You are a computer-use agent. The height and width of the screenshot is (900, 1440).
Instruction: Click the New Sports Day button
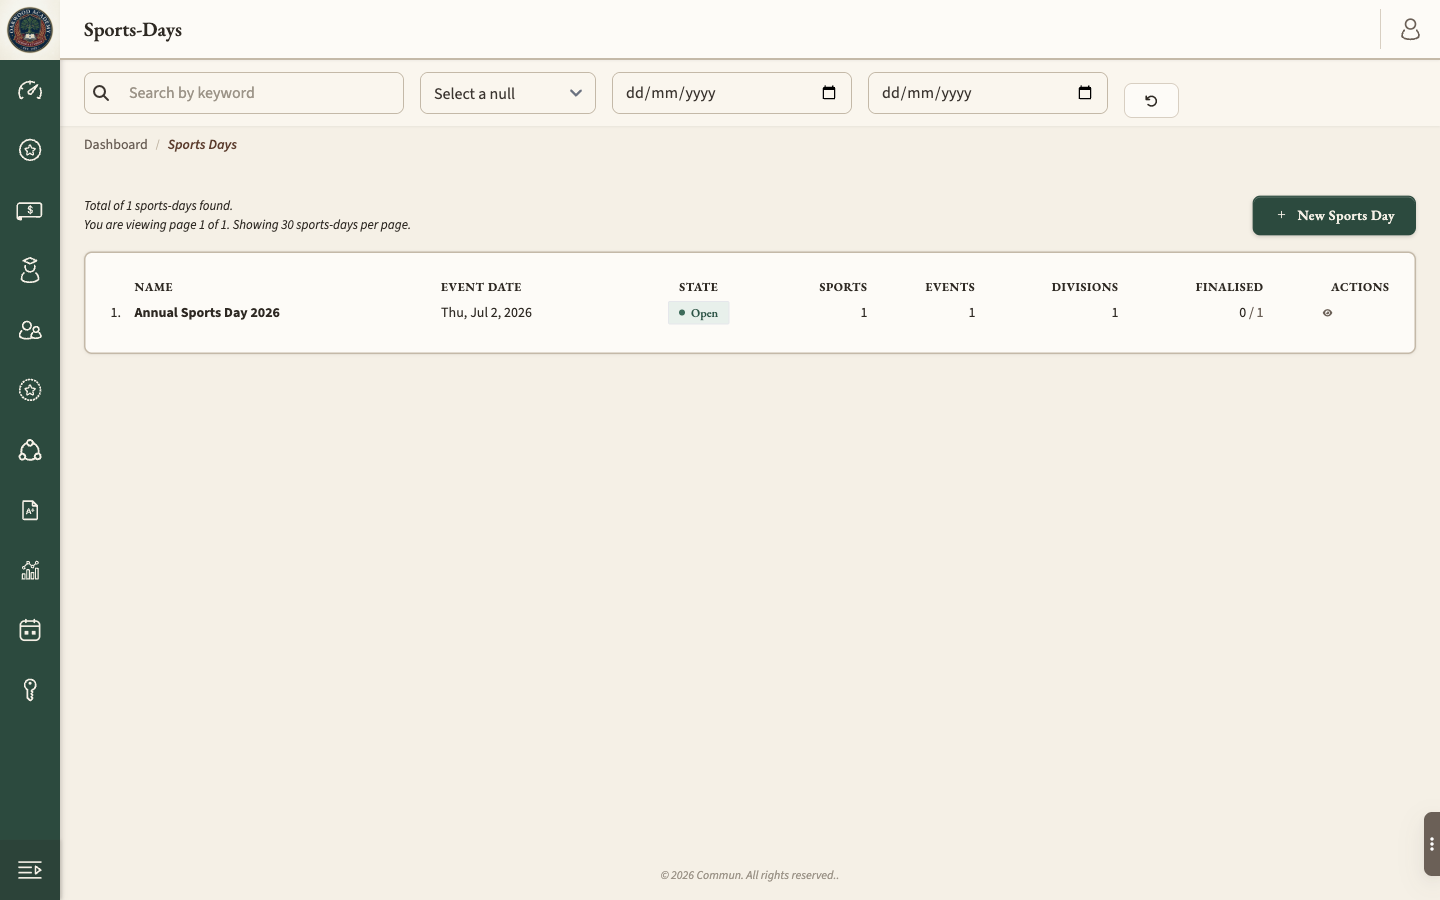(x=1334, y=215)
